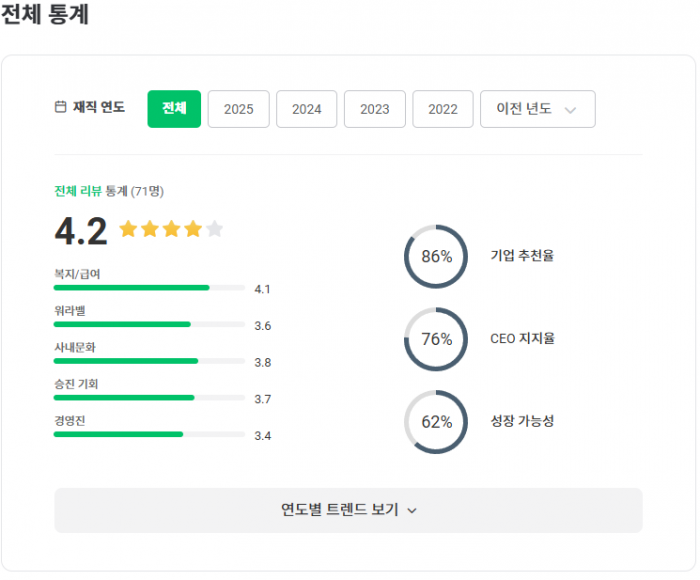Click the 워라밸 rating bar

(x=149, y=324)
